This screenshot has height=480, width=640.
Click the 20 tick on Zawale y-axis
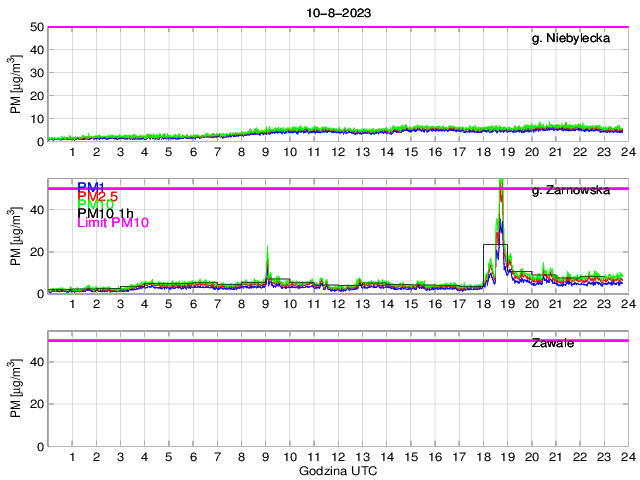coord(37,404)
